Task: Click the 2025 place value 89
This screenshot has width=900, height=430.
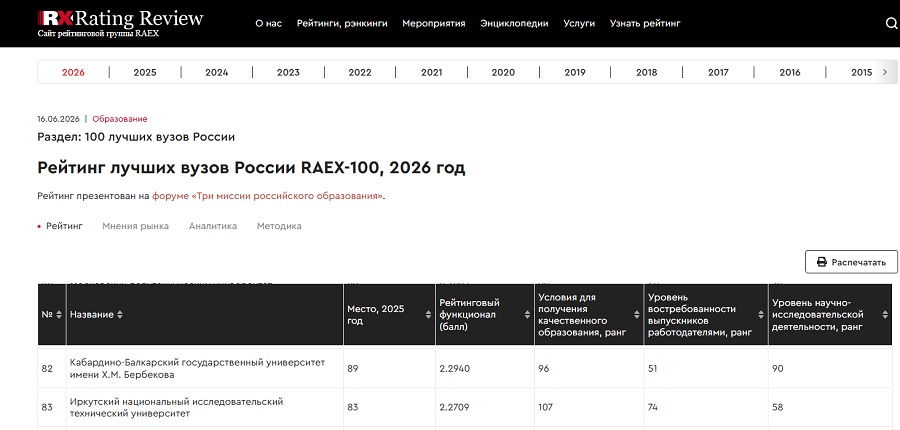Action: (352, 369)
